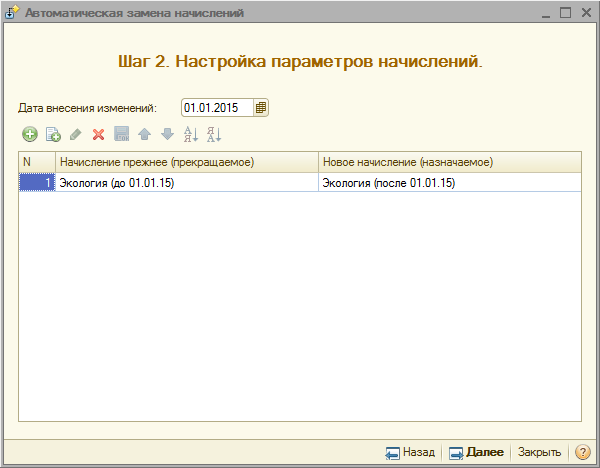Sort the table ascending

(190, 135)
